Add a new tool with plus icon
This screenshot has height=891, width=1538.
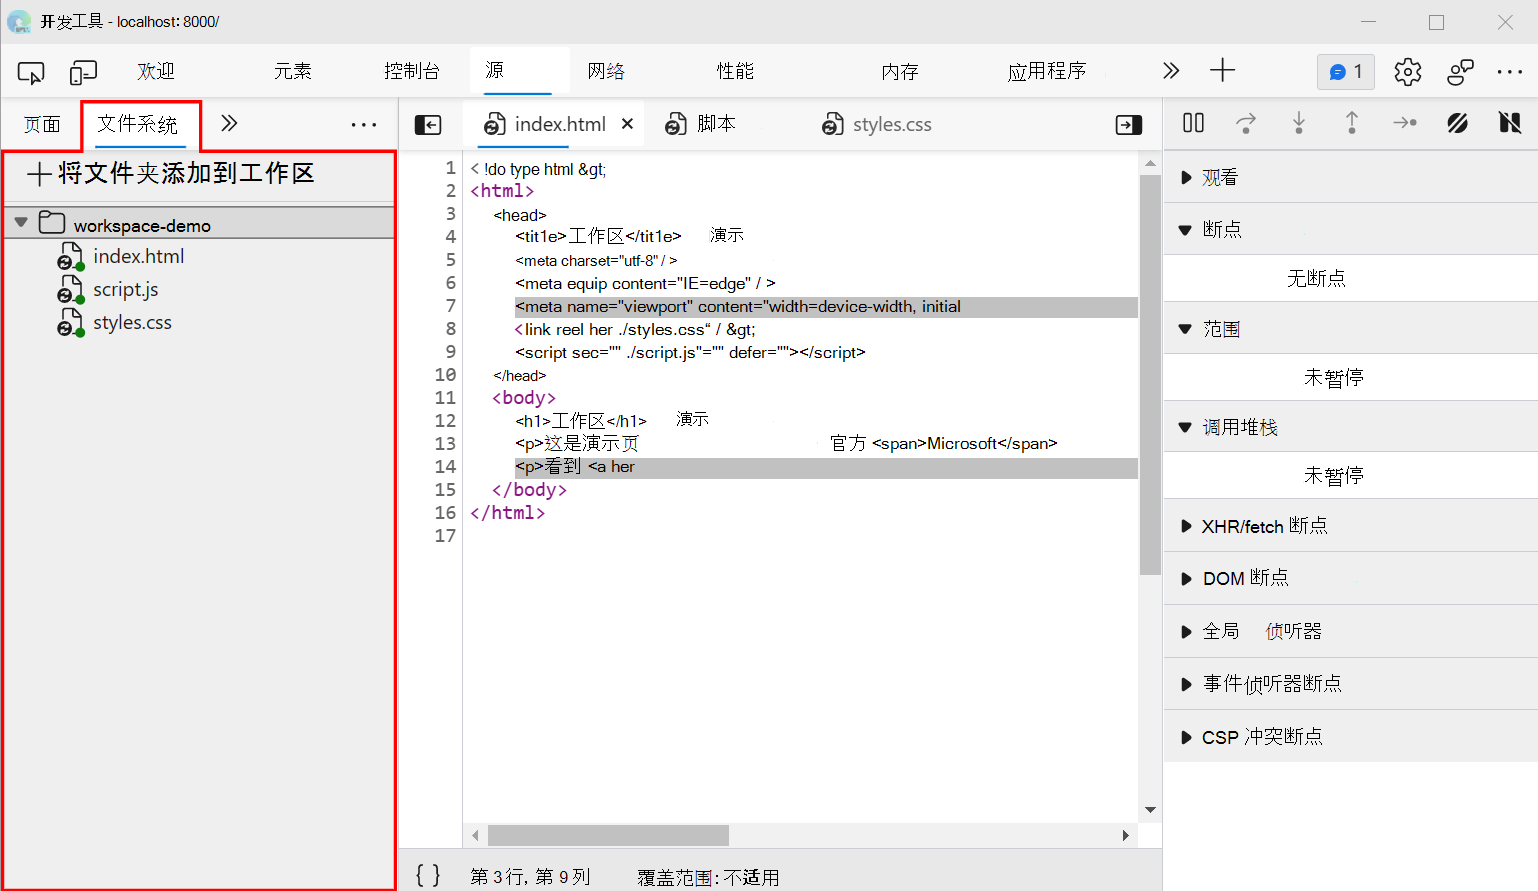[1222, 70]
